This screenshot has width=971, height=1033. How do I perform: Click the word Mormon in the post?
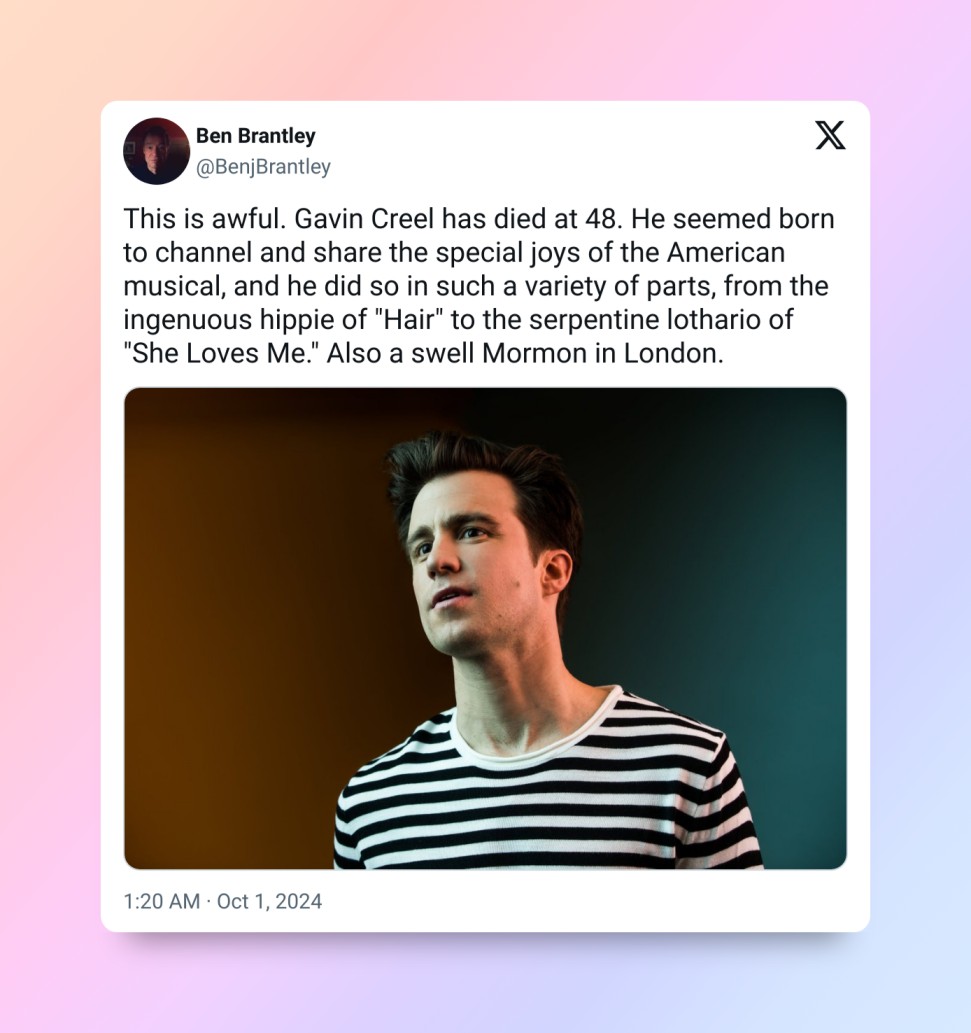pyautogui.click(x=534, y=353)
